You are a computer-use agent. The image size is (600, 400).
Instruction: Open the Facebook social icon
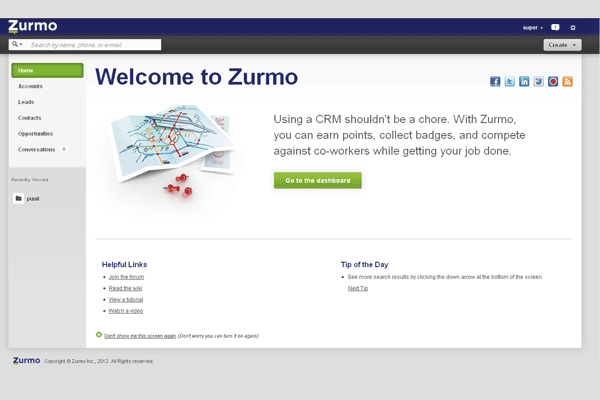495,81
